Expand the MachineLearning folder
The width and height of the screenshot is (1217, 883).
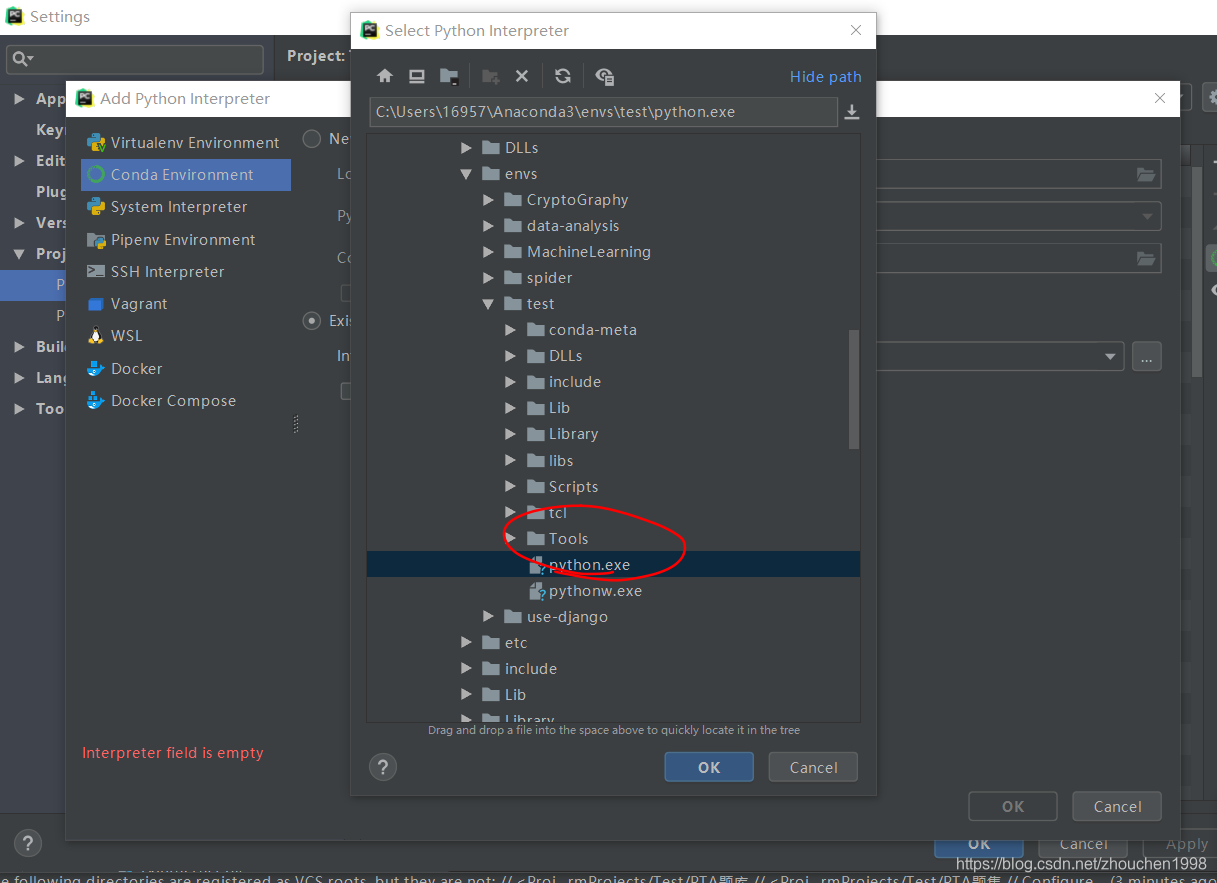coord(488,252)
